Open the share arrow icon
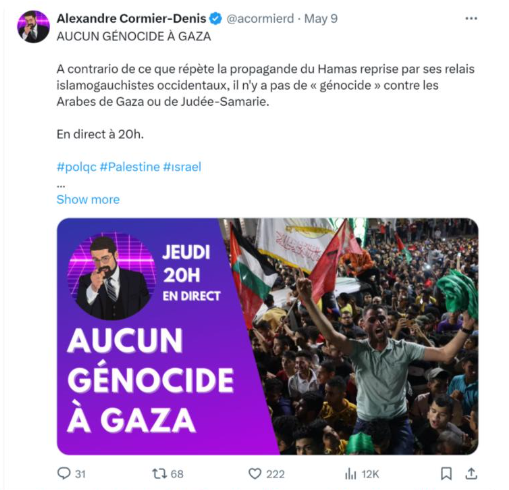 [471, 473]
